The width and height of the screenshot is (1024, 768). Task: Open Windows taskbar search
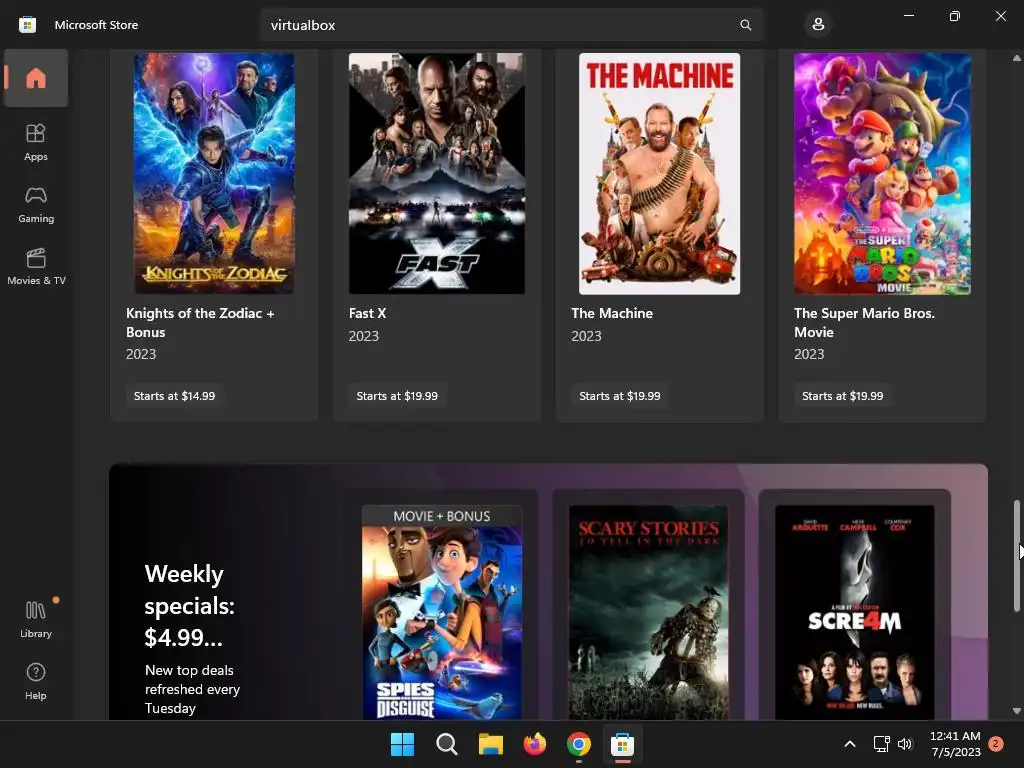(x=447, y=744)
